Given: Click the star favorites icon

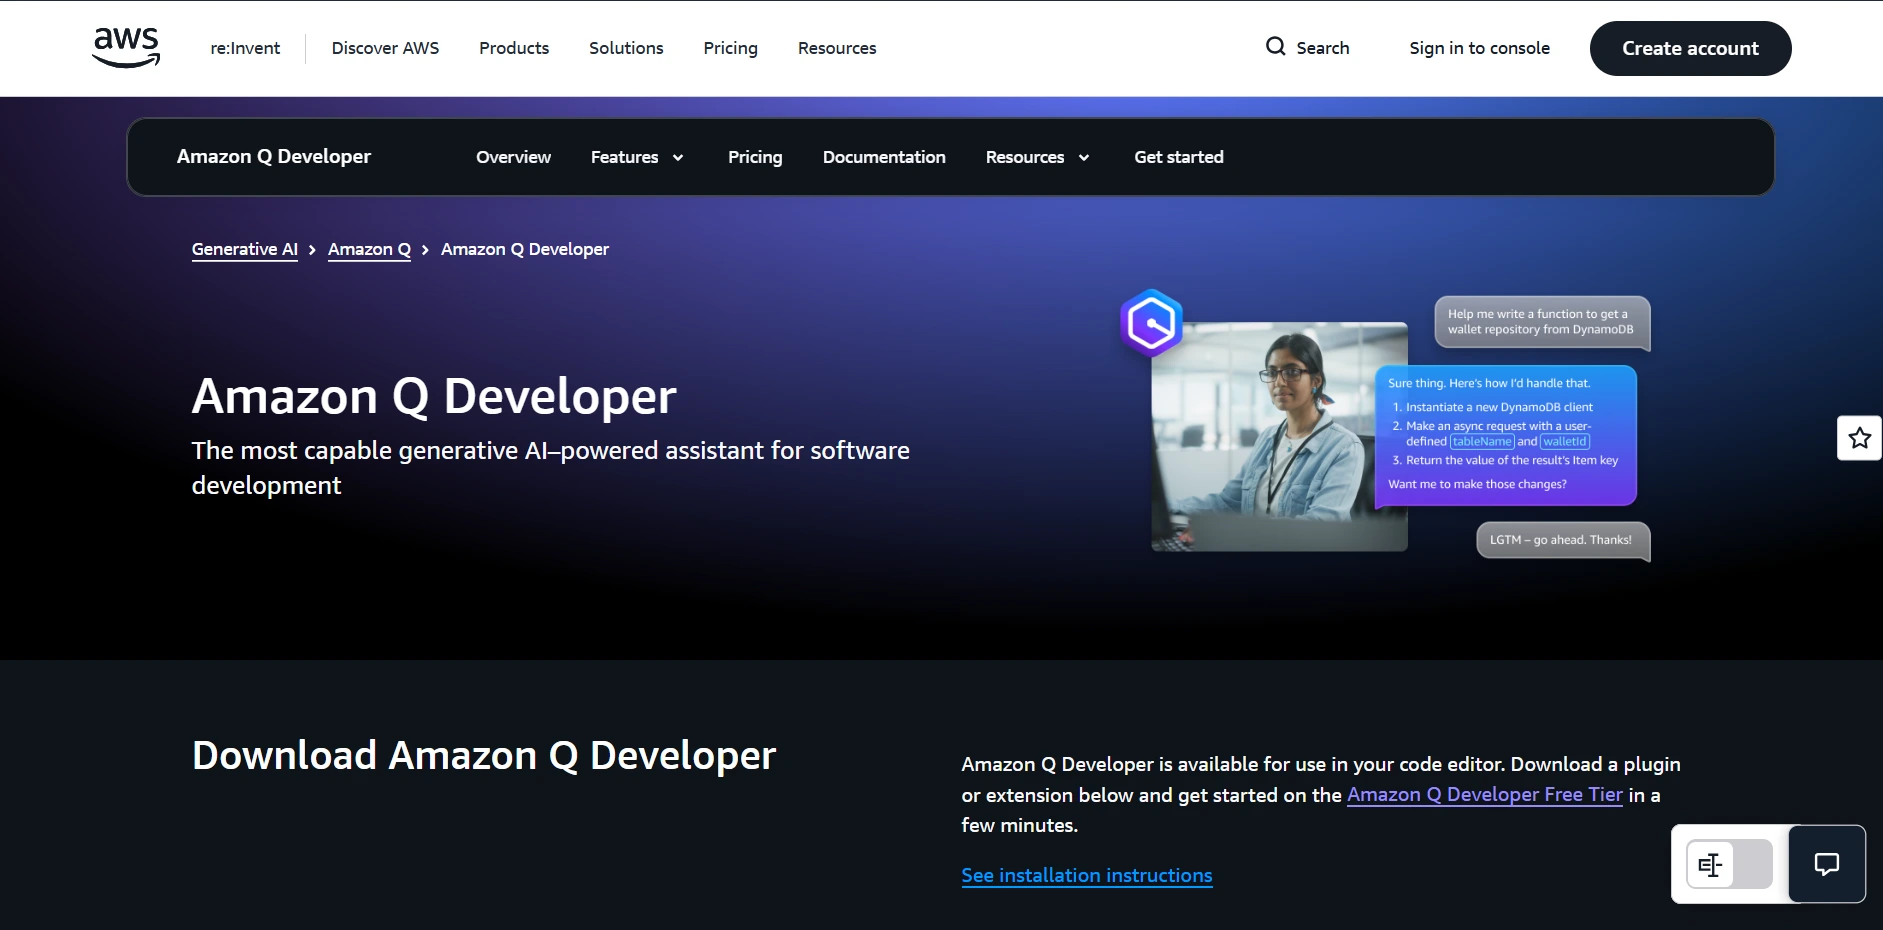Looking at the screenshot, I should [1859, 438].
